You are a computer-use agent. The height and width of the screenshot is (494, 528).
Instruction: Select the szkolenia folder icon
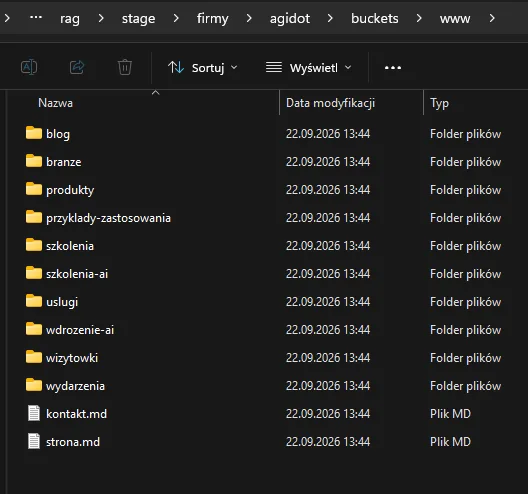(34, 244)
